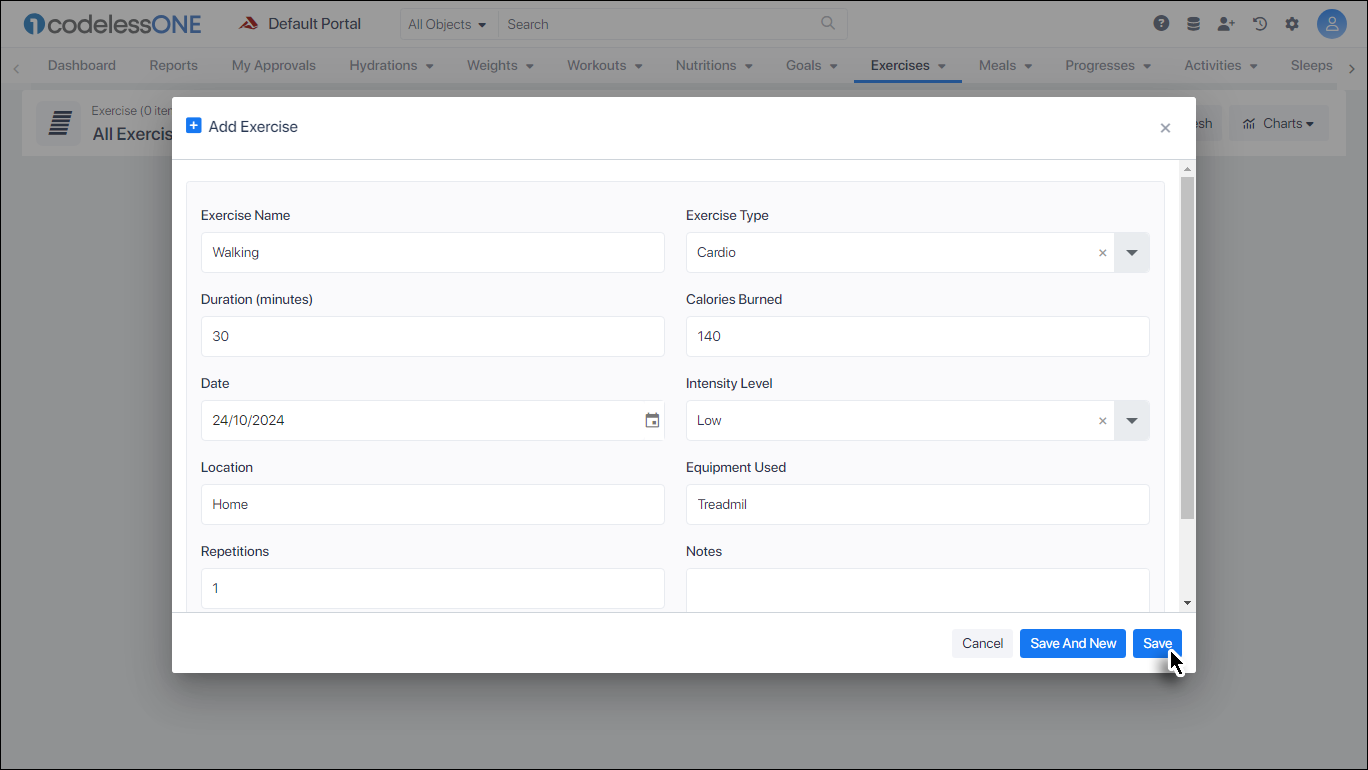Open the Help icon in the top bar

point(1161,22)
